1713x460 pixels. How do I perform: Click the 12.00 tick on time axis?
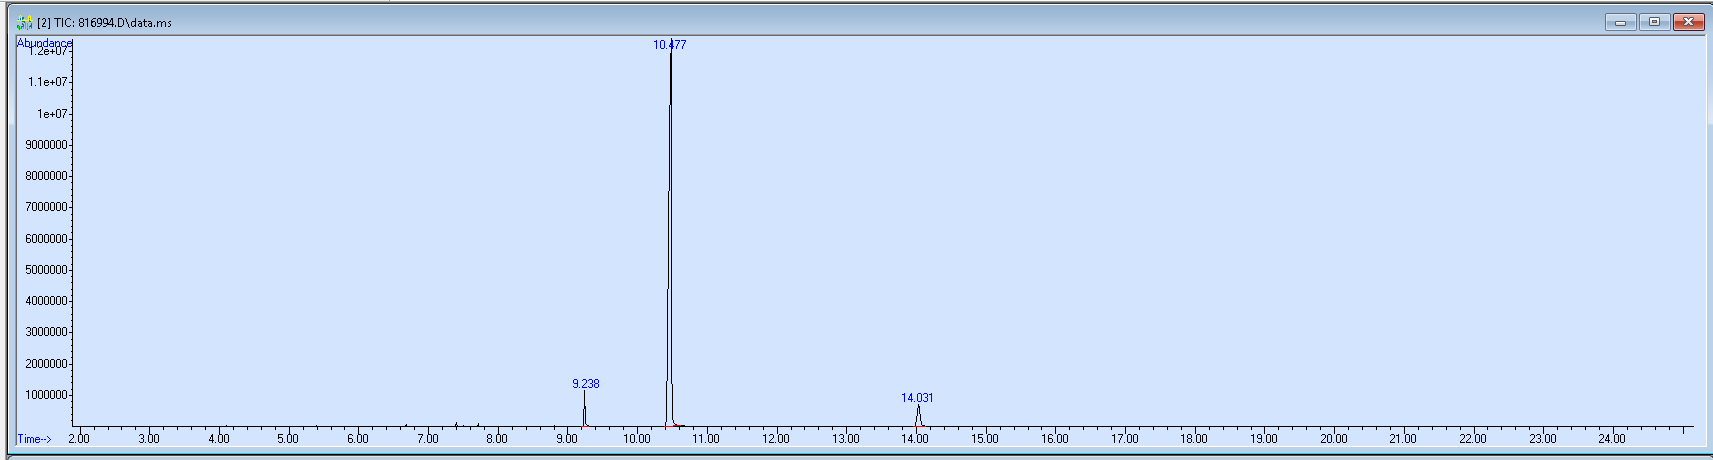[776, 439]
